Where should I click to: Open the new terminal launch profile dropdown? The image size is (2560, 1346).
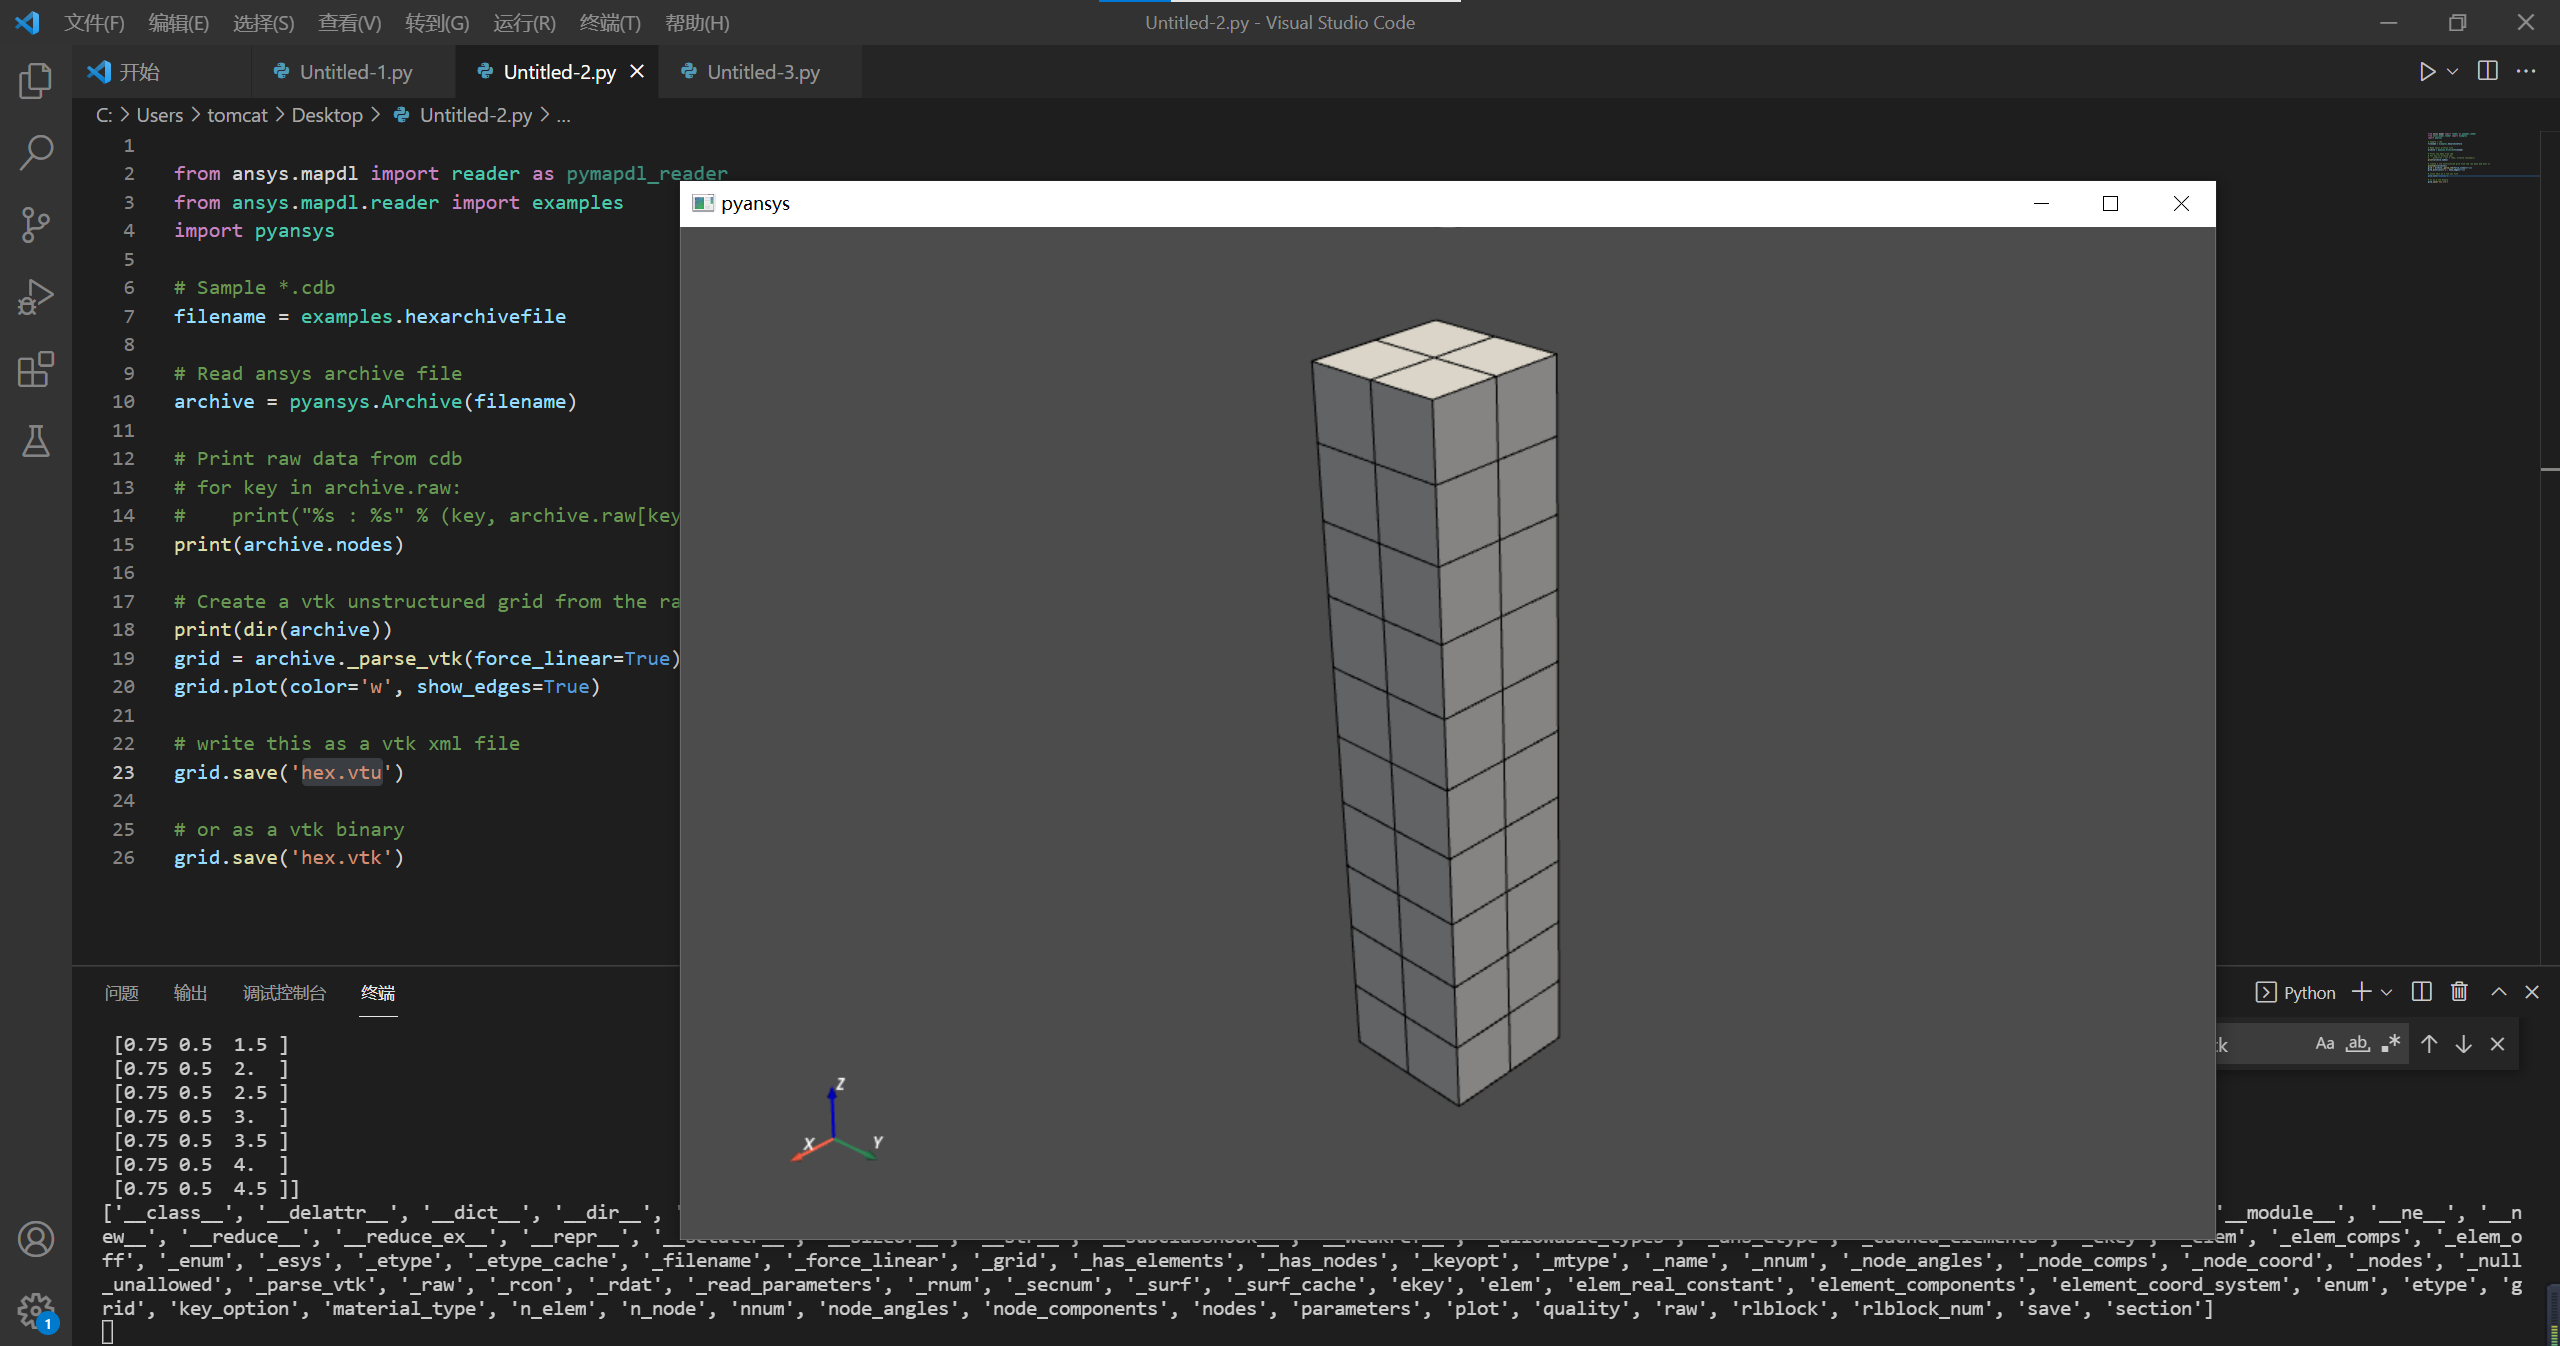coord(2387,993)
